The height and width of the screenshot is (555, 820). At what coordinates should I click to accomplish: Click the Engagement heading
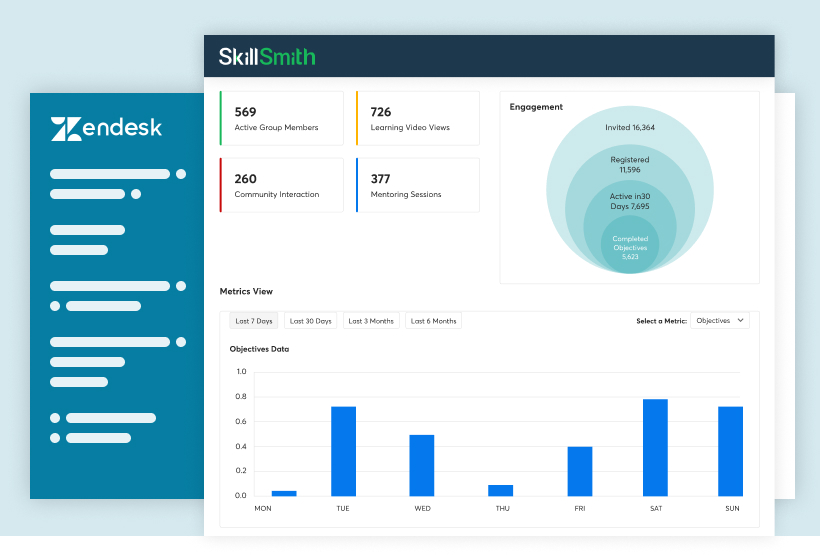(x=536, y=107)
